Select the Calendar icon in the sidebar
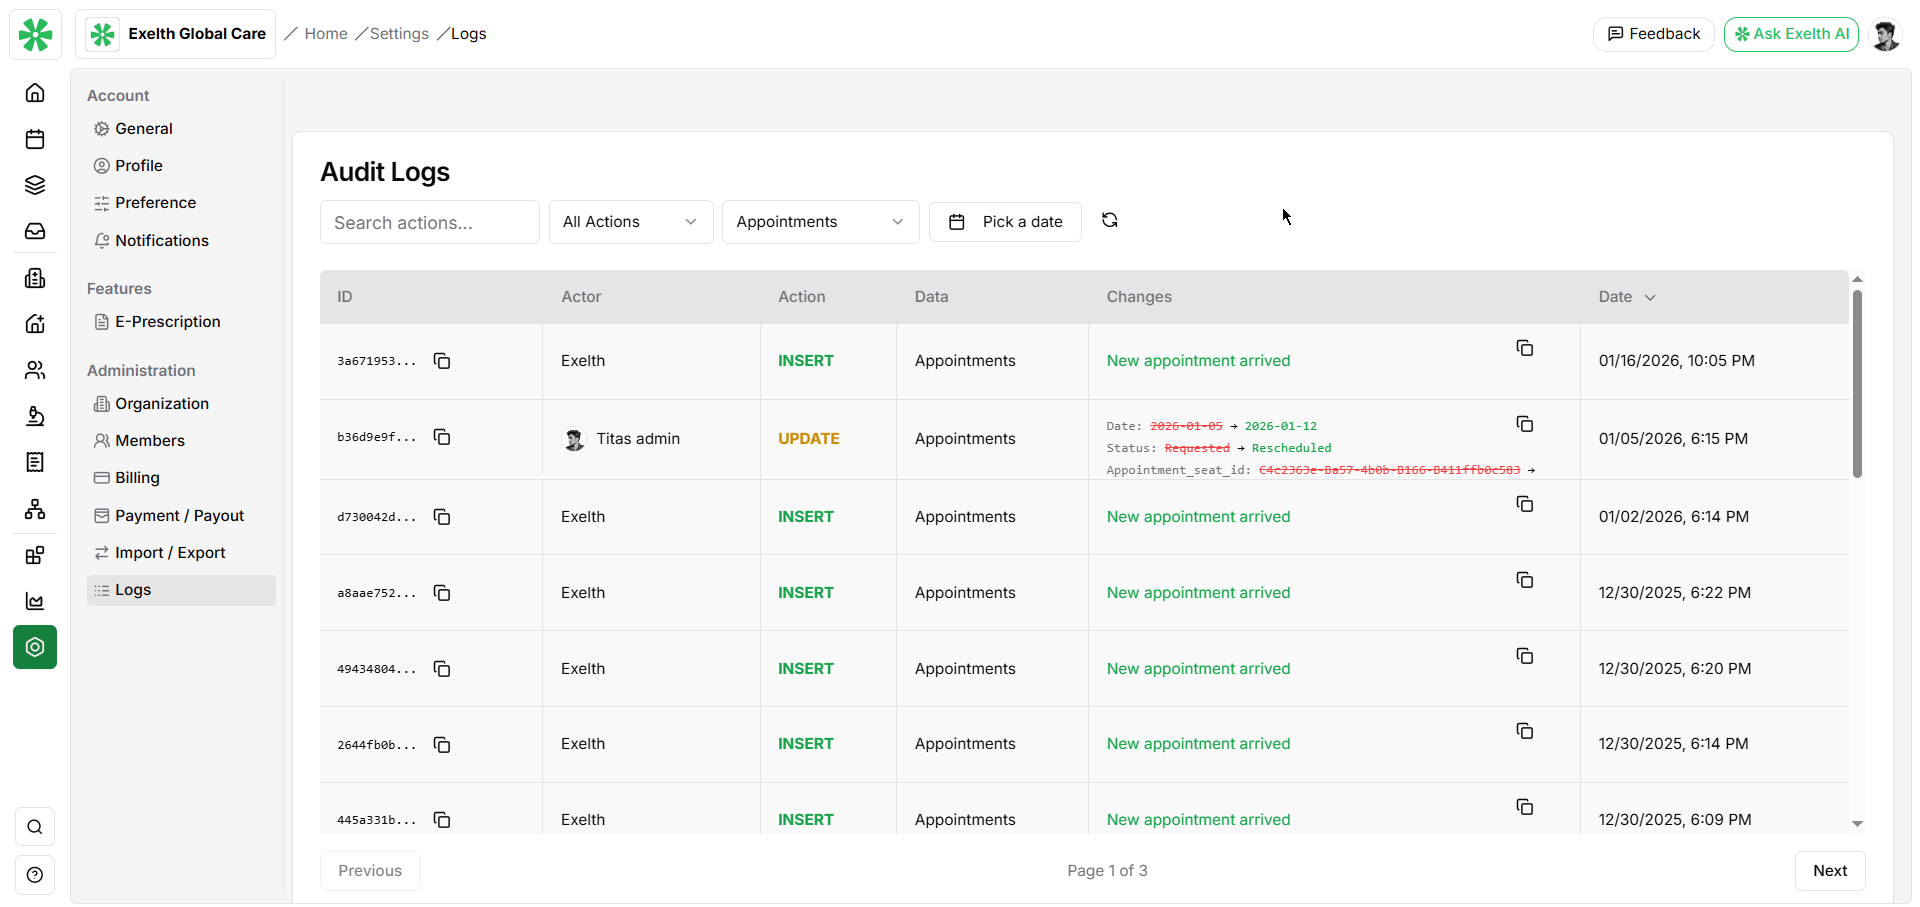 pyautogui.click(x=35, y=139)
